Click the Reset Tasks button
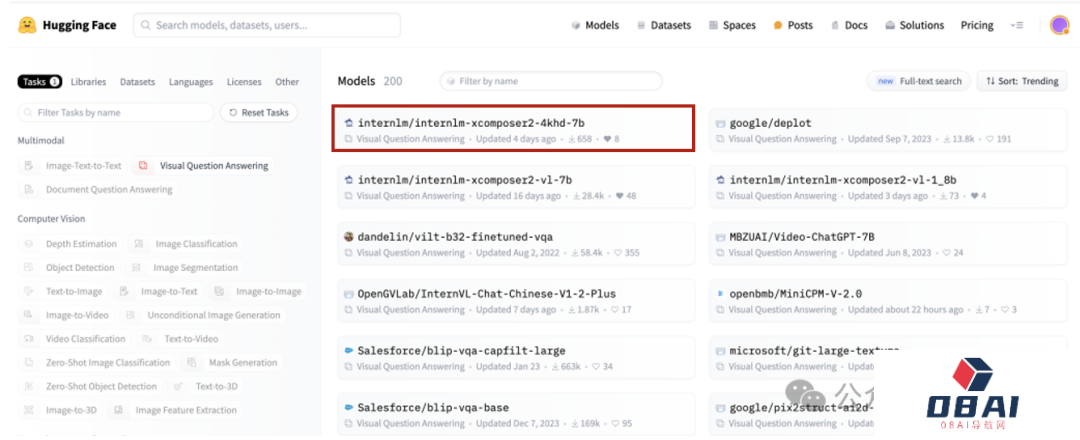1080x440 pixels. [x=258, y=113]
